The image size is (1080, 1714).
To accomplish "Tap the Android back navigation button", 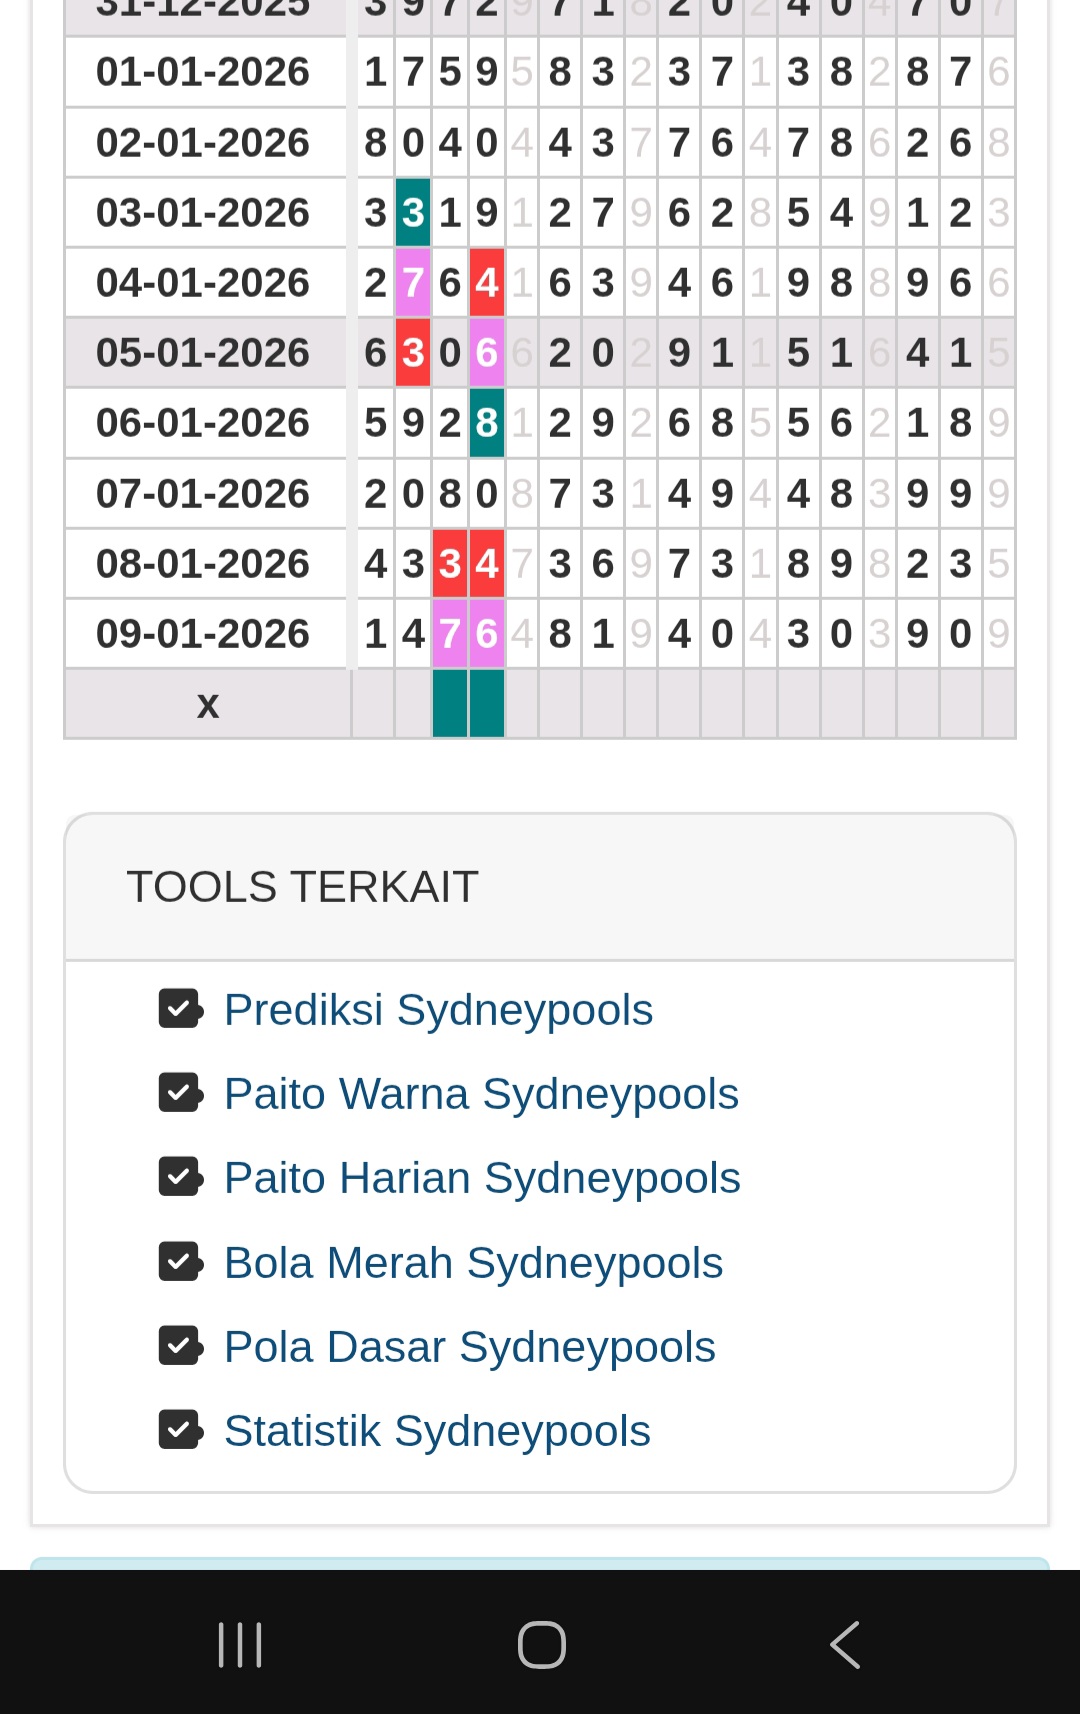I will click(845, 1644).
